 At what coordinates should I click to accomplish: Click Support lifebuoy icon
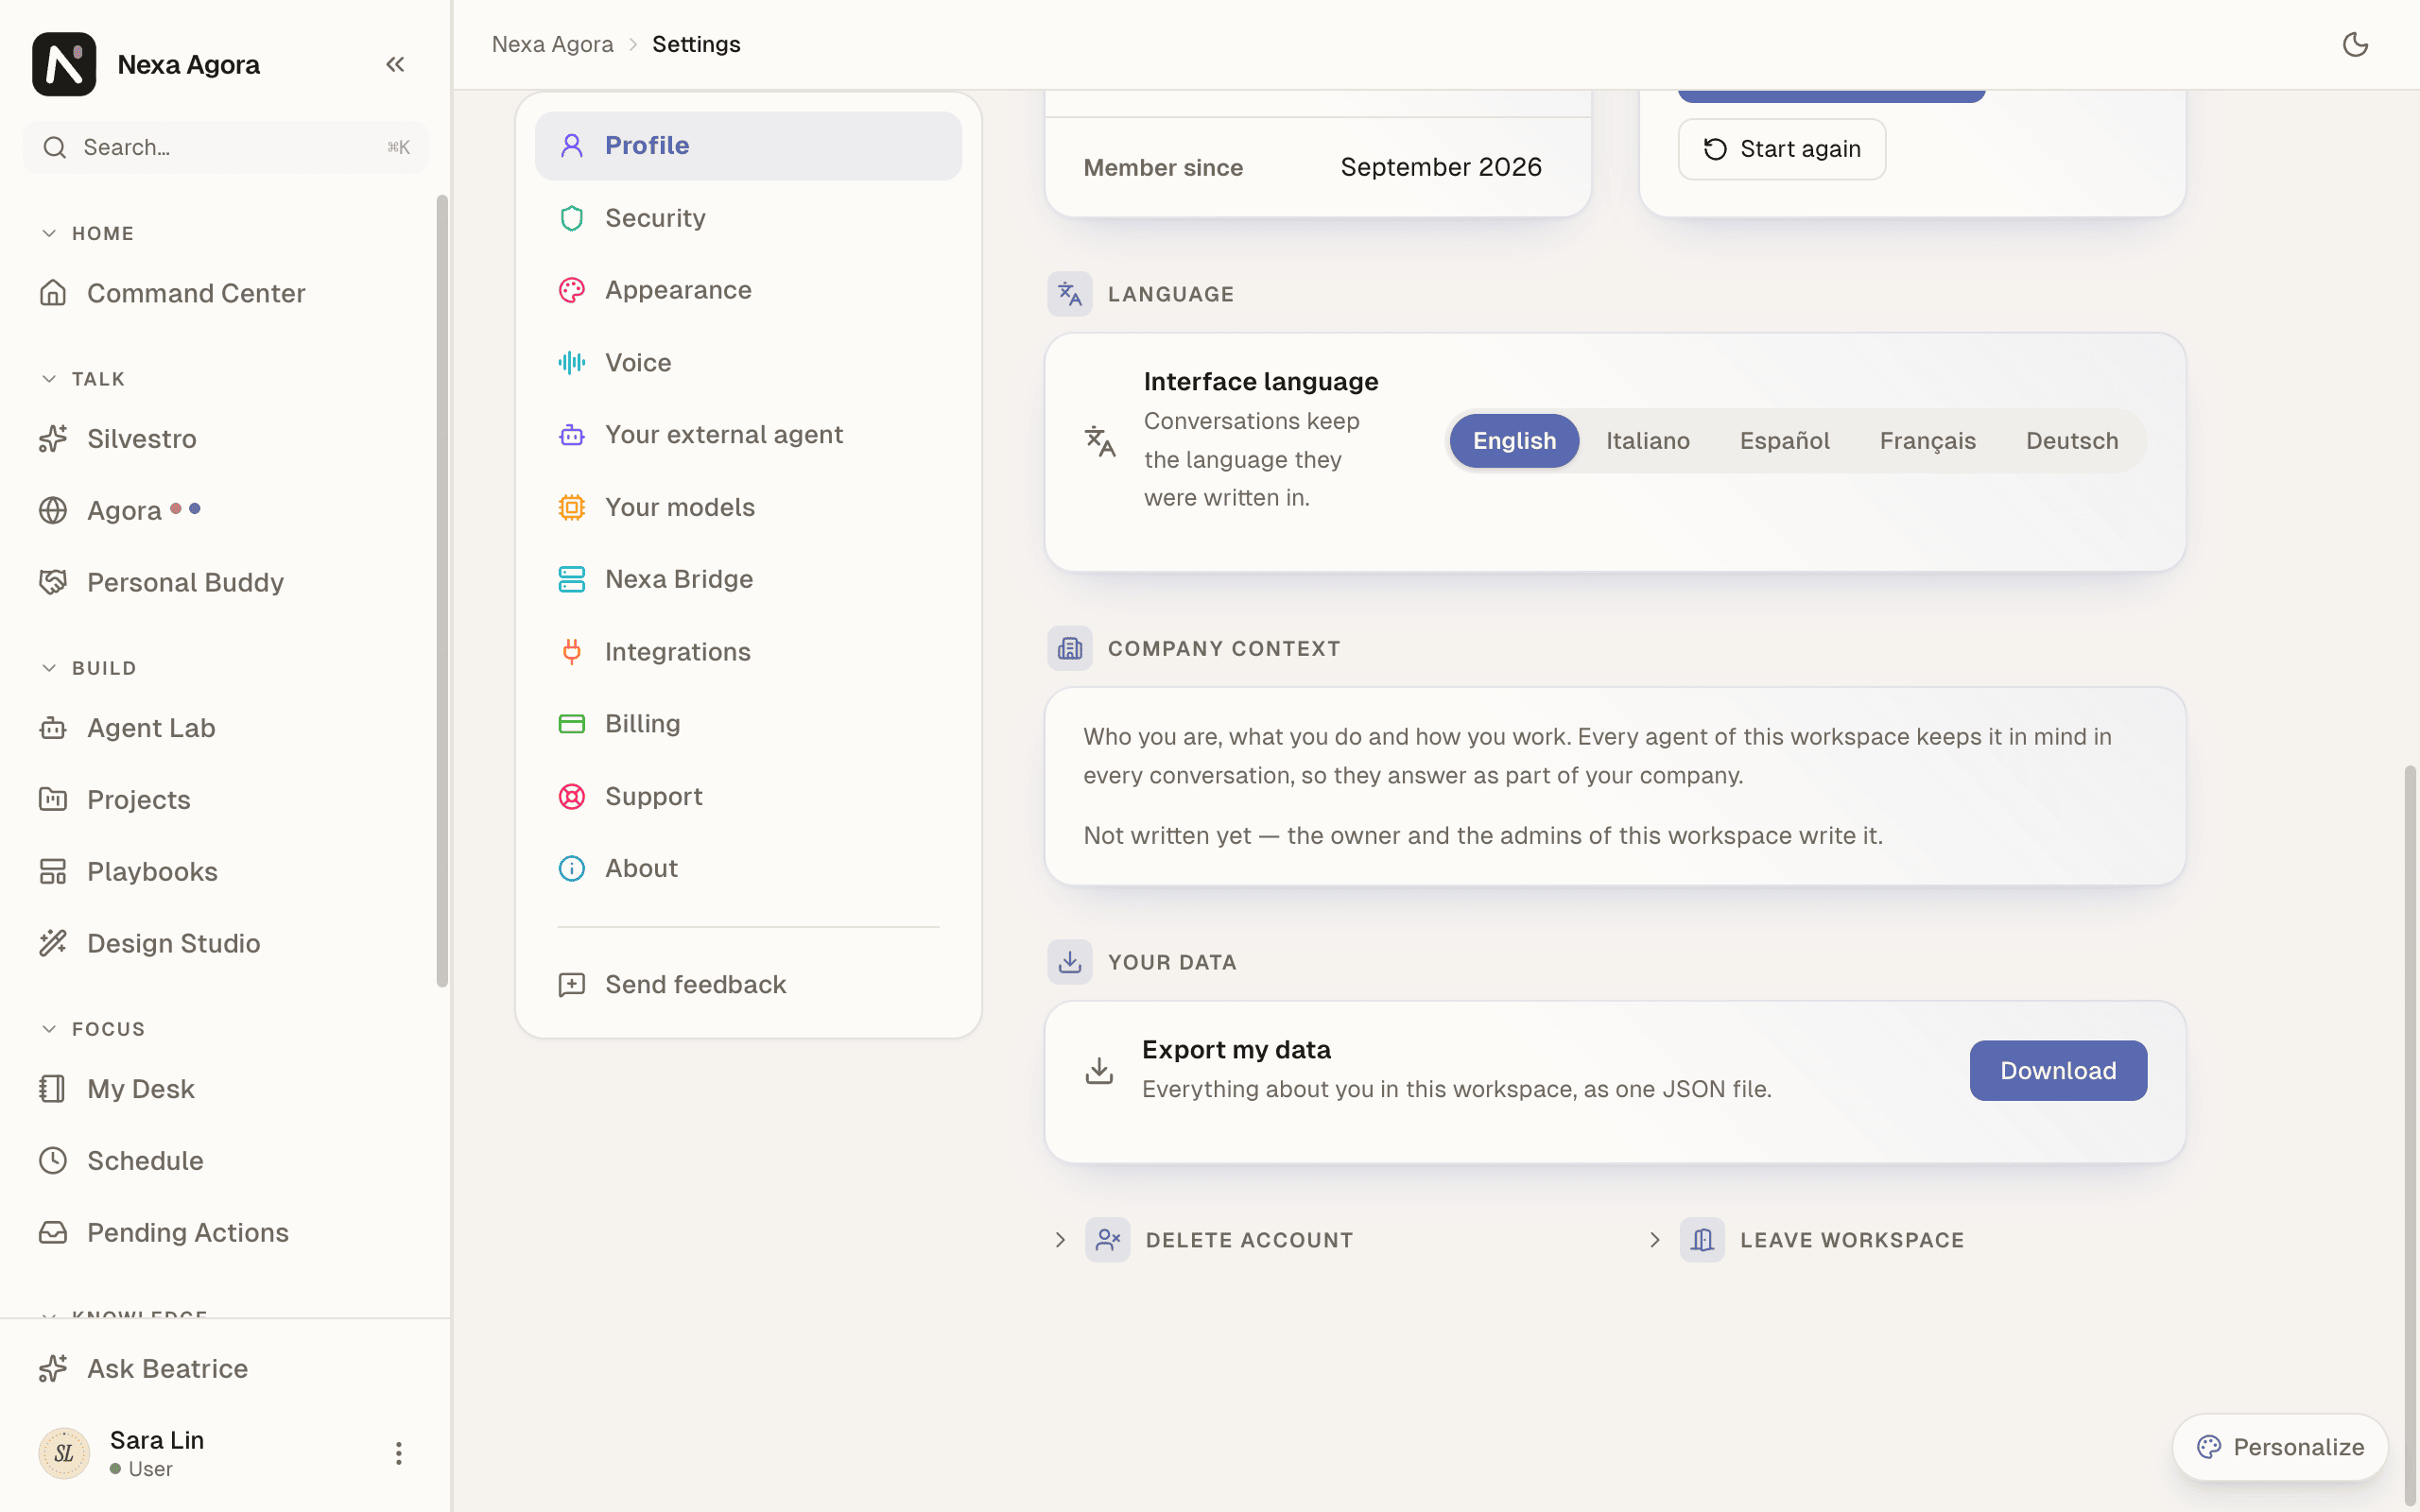571,796
